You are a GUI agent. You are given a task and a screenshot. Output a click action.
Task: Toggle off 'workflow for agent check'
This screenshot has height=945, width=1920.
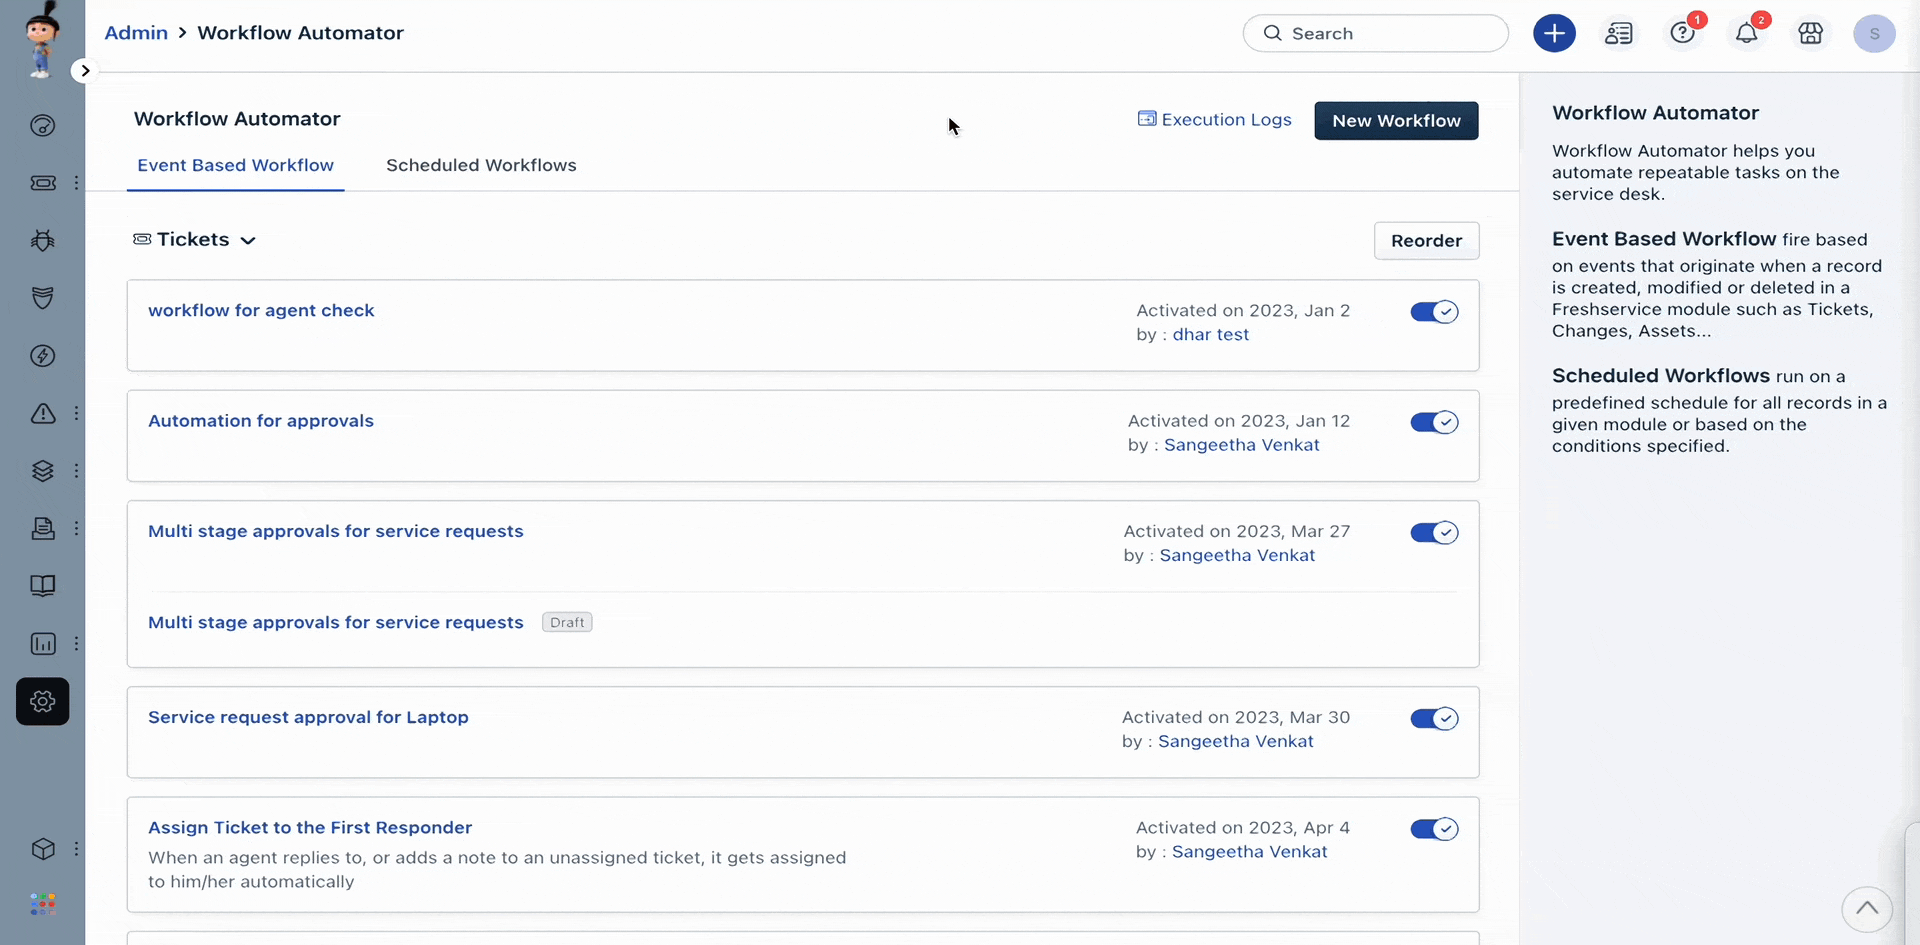point(1434,312)
